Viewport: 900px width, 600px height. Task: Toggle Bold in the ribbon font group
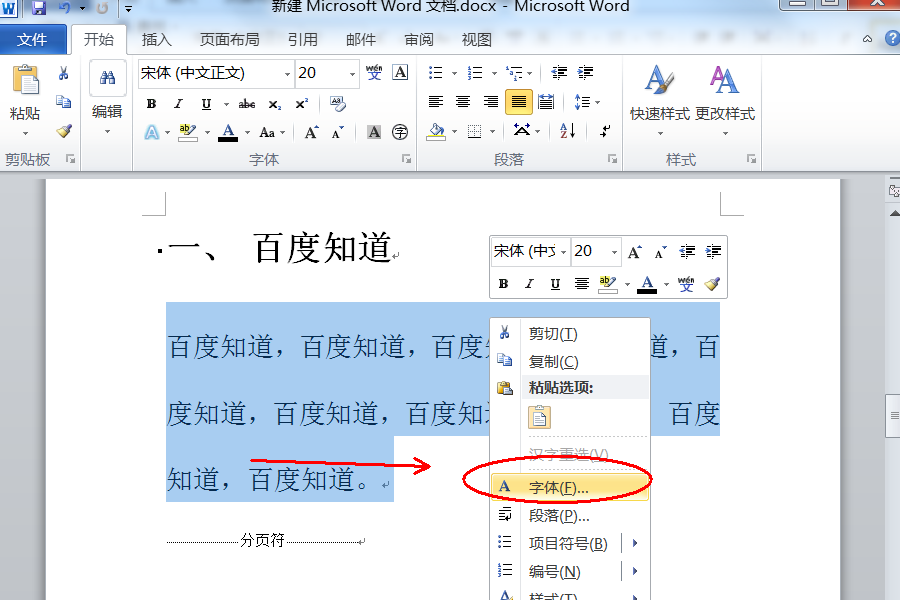(x=152, y=104)
